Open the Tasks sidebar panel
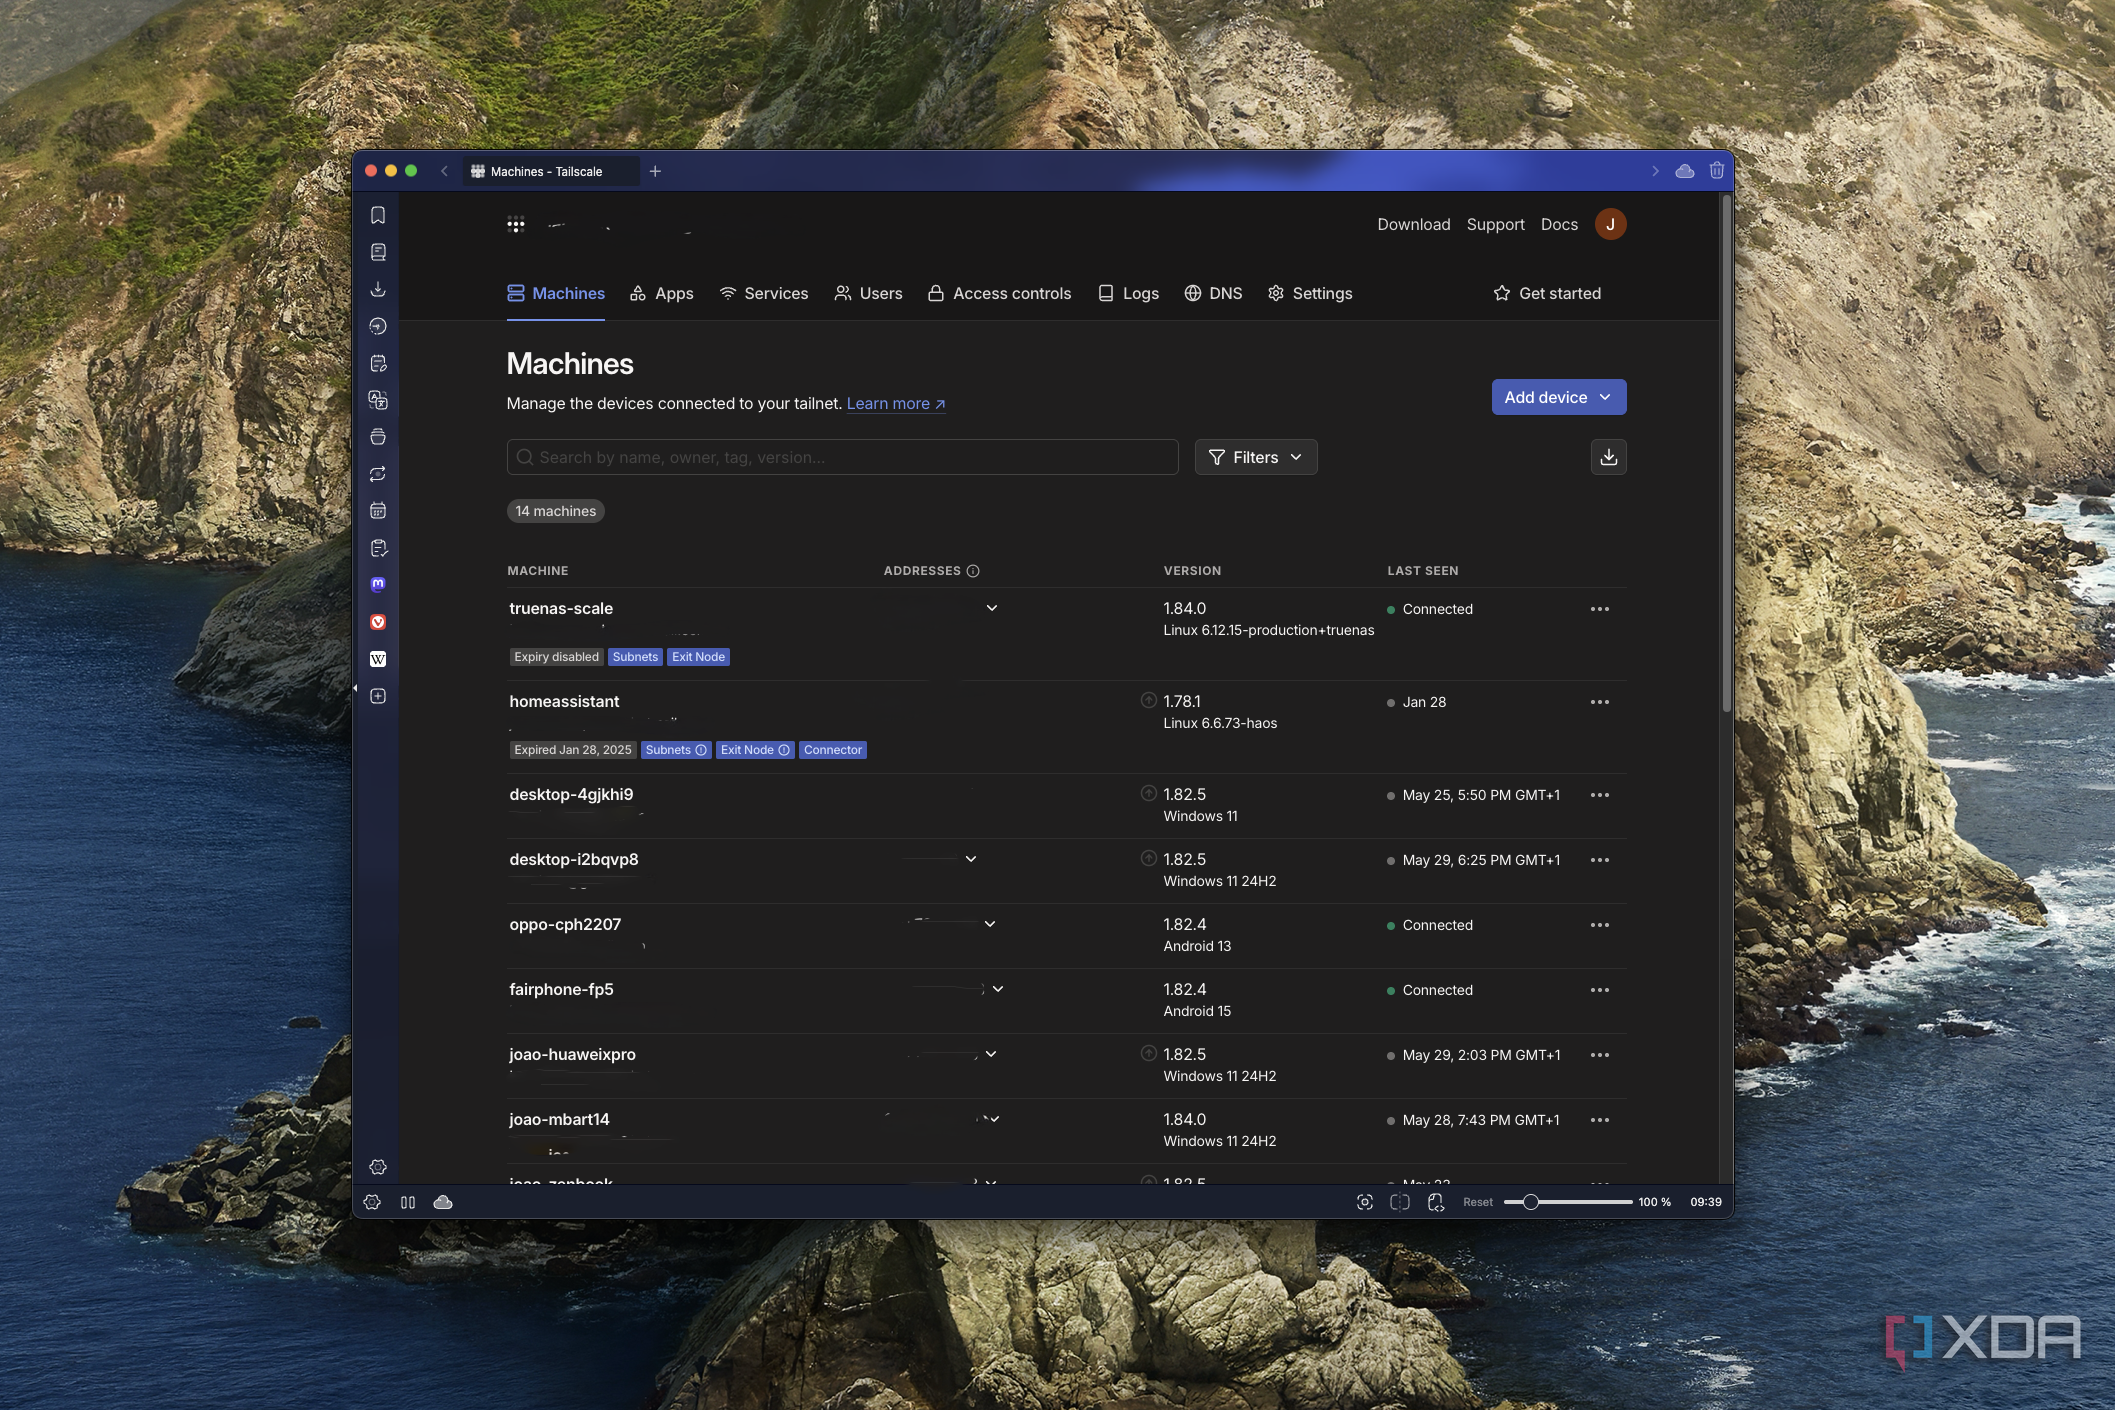 378,548
